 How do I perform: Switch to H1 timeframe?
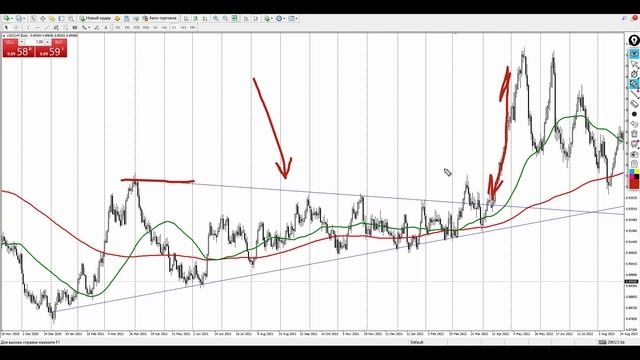[x=156, y=27]
